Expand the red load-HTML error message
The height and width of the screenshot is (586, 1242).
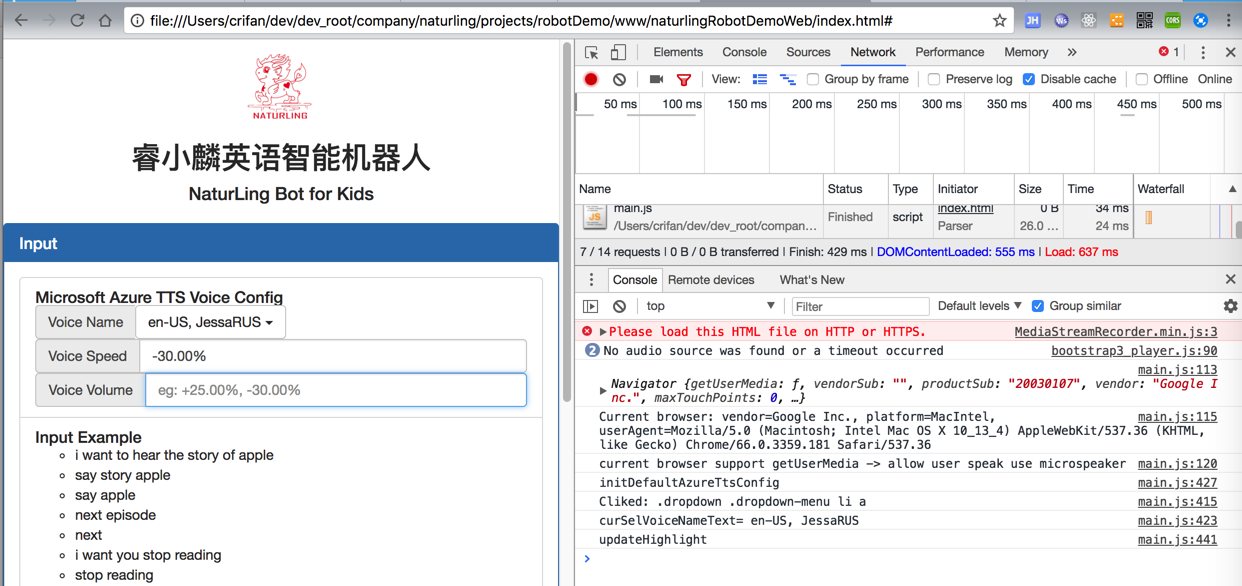(x=603, y=332)
